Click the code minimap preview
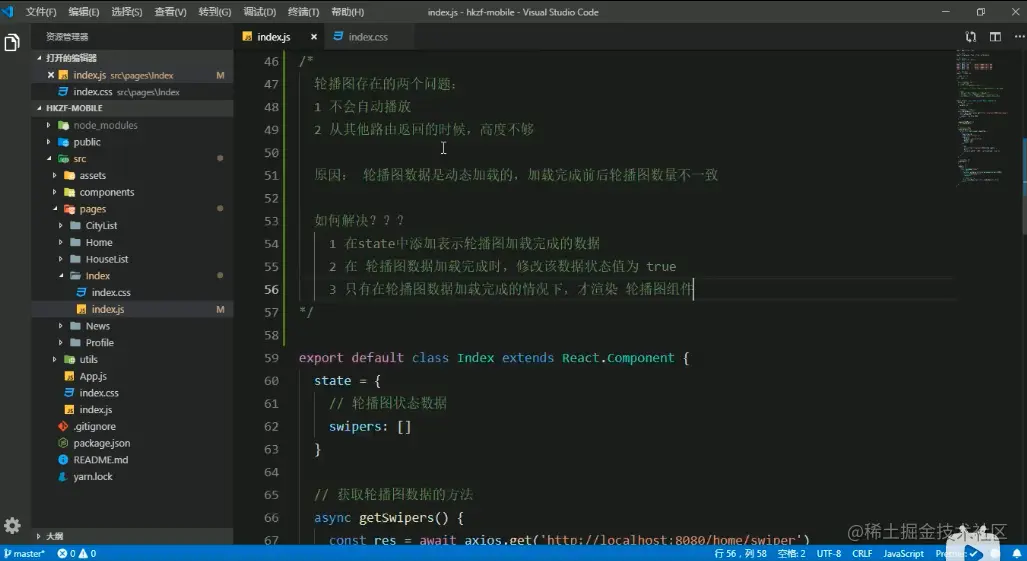 982,118
